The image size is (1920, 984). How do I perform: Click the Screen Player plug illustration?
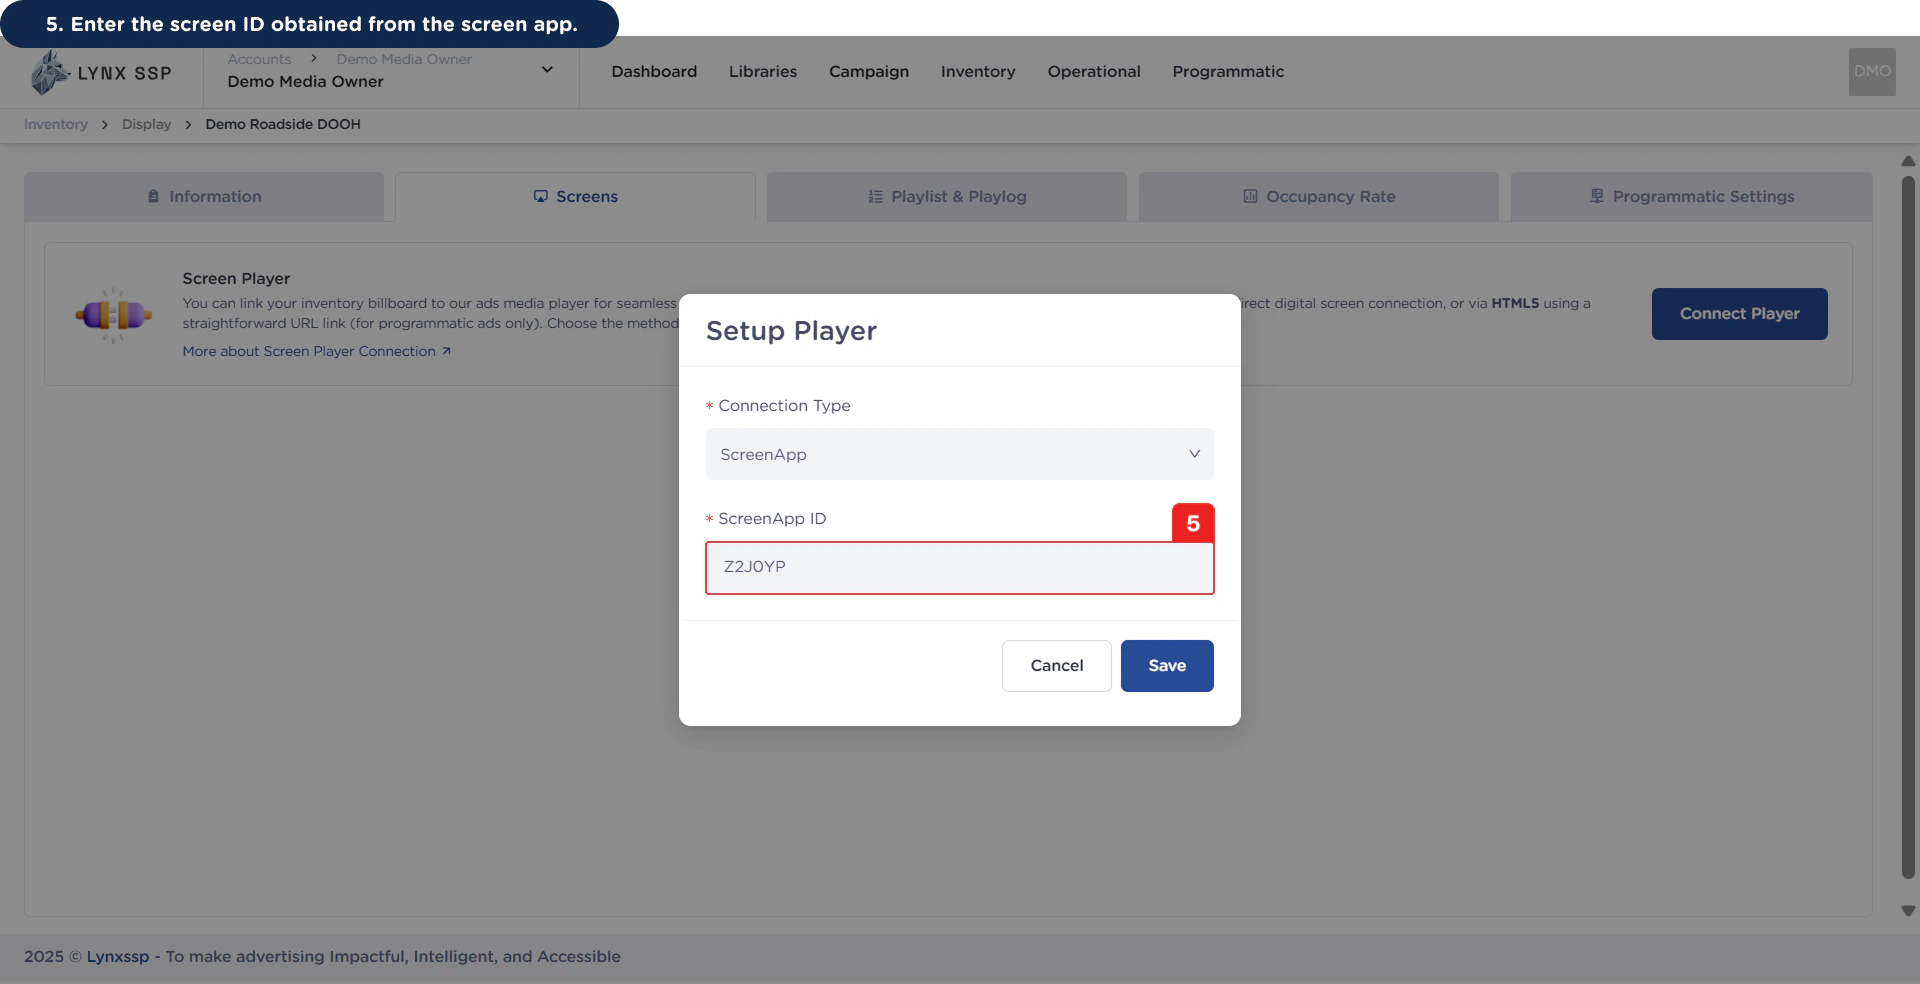113,315
